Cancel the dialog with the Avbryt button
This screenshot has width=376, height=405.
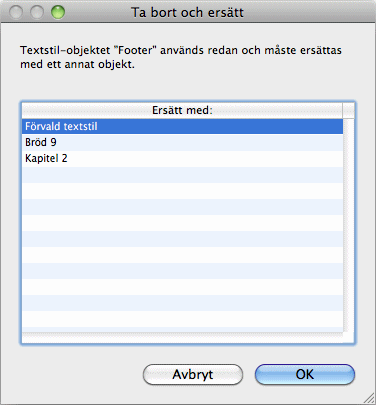tap(193, 374)
